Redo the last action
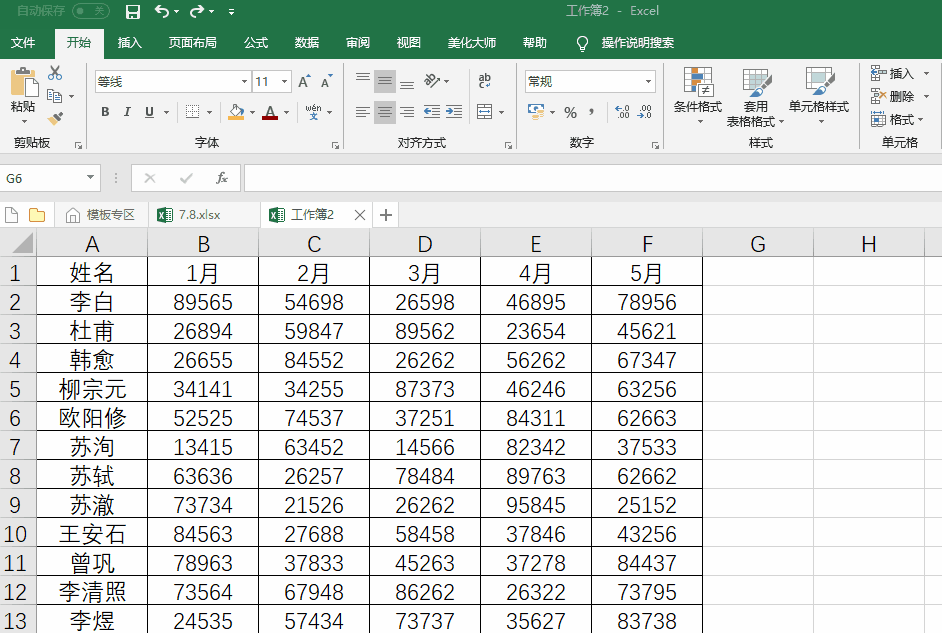This screenshot has height=633, width=942. (197, 11)
